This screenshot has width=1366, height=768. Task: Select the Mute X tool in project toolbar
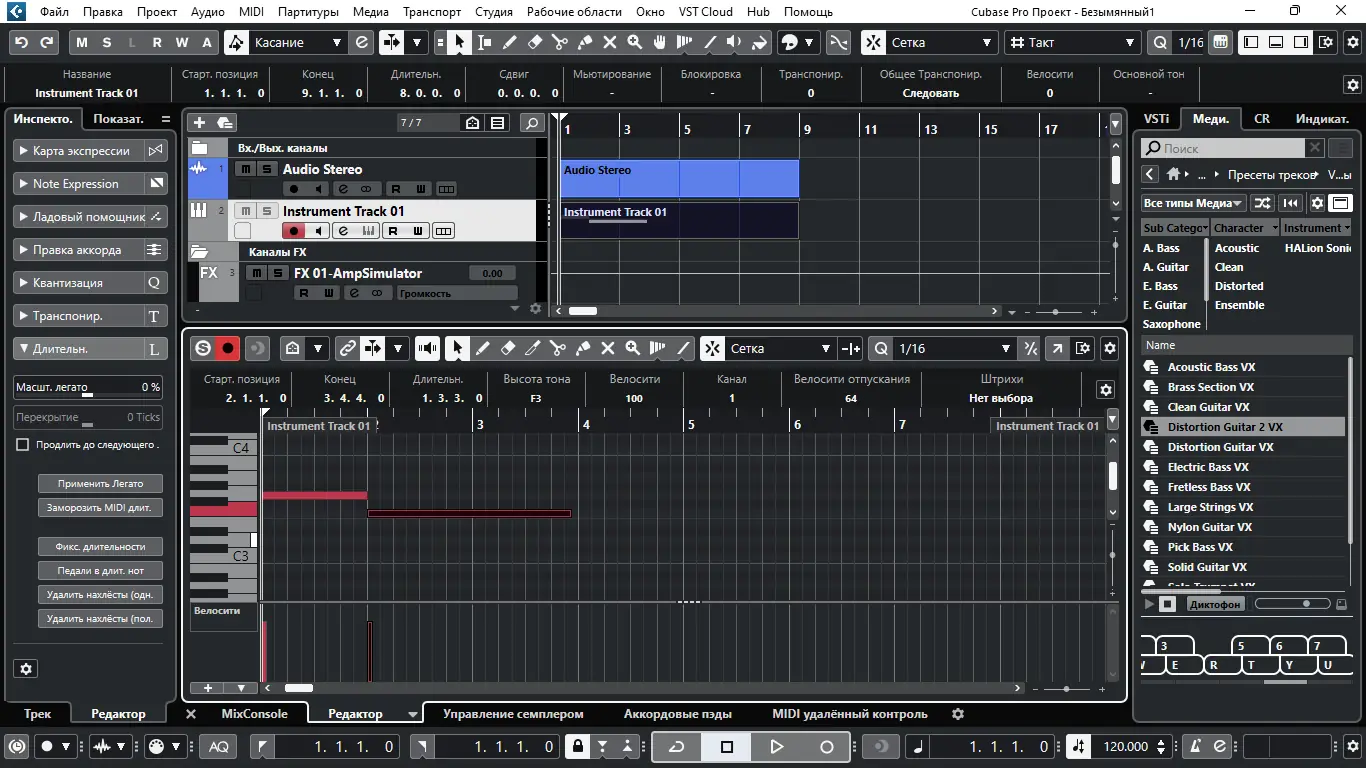click(610, 43)
